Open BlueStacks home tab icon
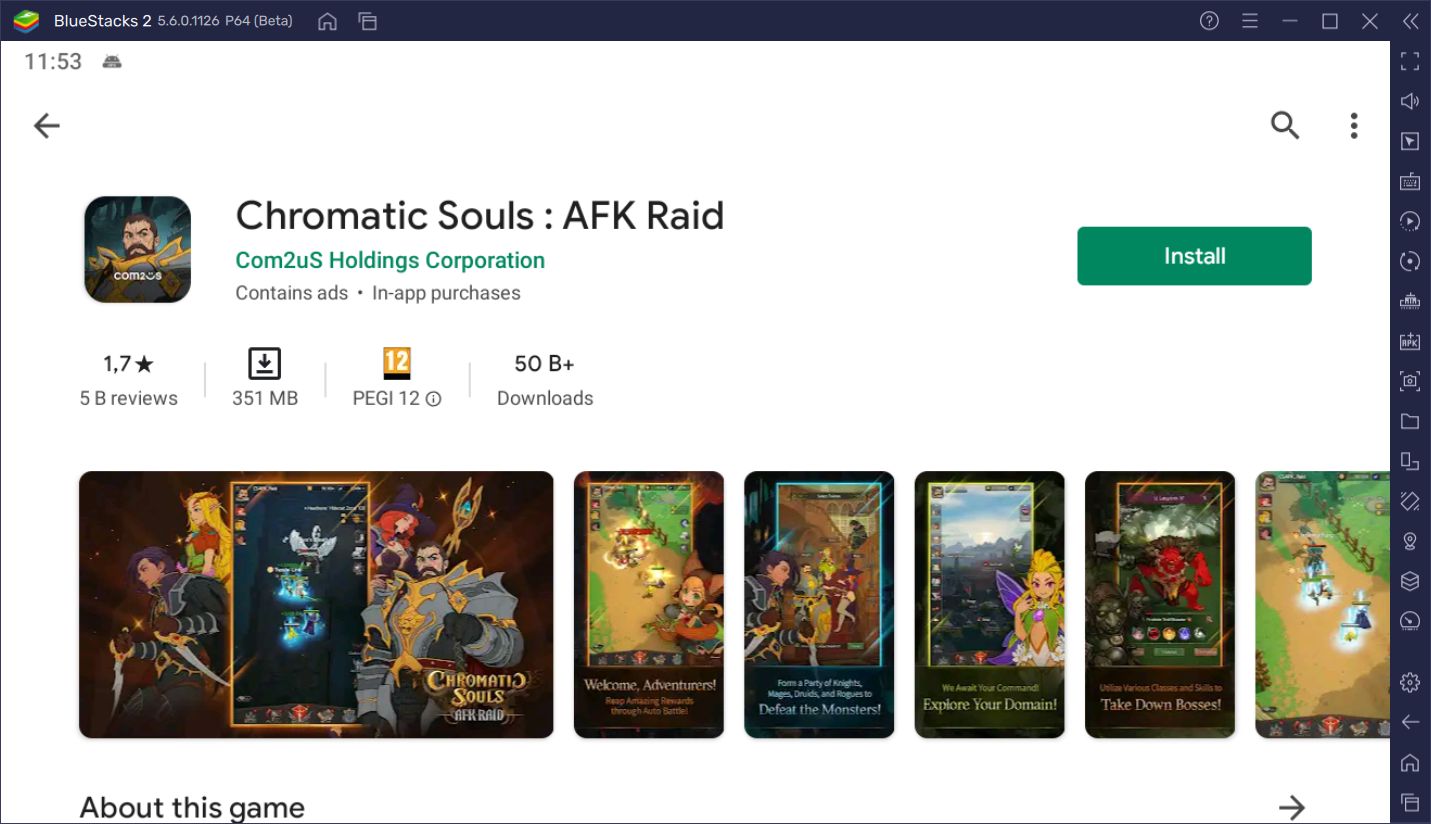The height and width of the screenshot is (824, 1431). click(327, 21)
